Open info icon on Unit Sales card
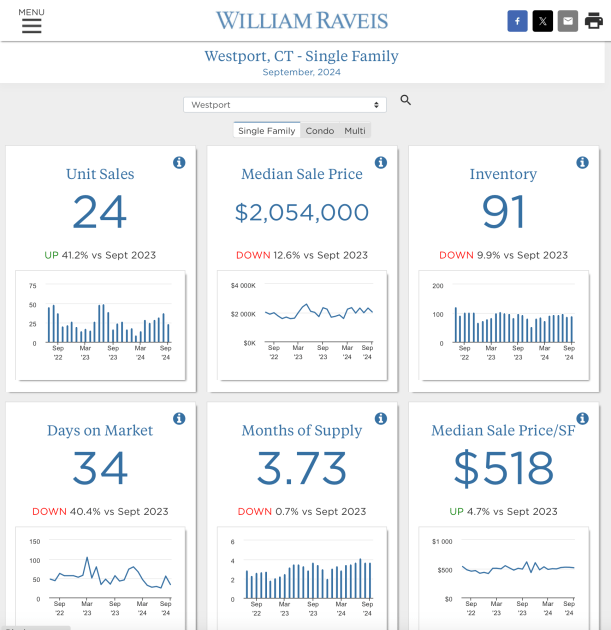 179,163
